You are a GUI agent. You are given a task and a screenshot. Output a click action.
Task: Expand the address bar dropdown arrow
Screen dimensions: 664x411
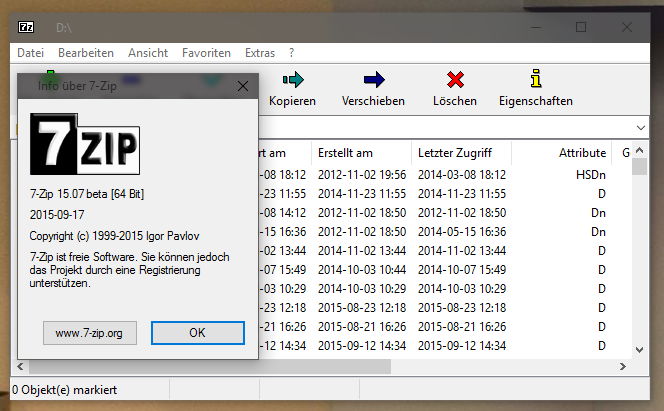coord(641,127)
